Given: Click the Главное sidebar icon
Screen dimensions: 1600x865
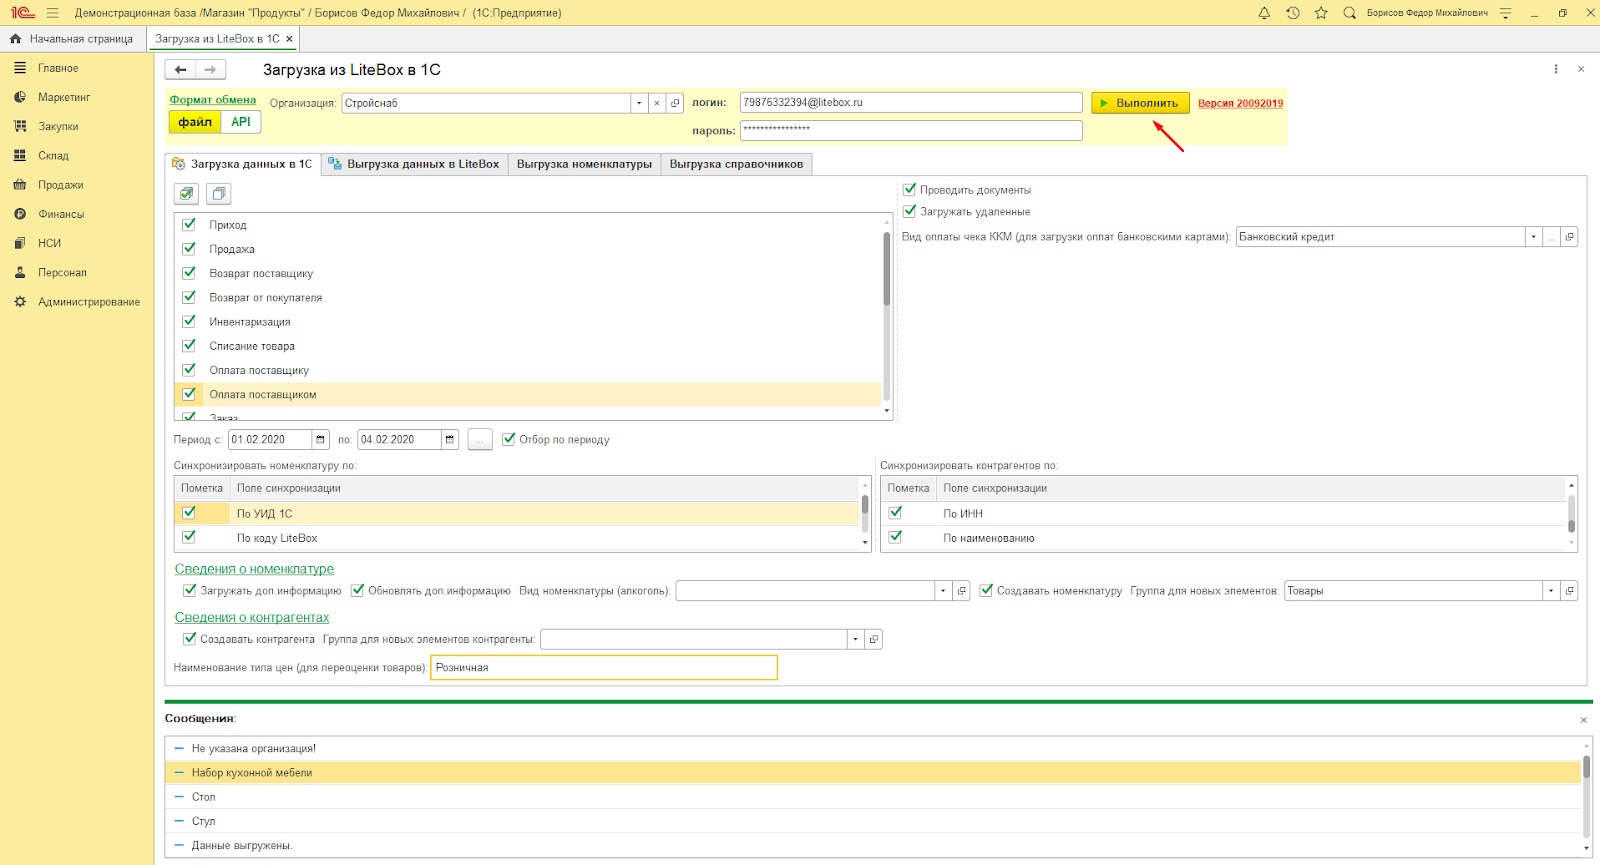Looking at the screenshot, I should [x=20, y=68].
